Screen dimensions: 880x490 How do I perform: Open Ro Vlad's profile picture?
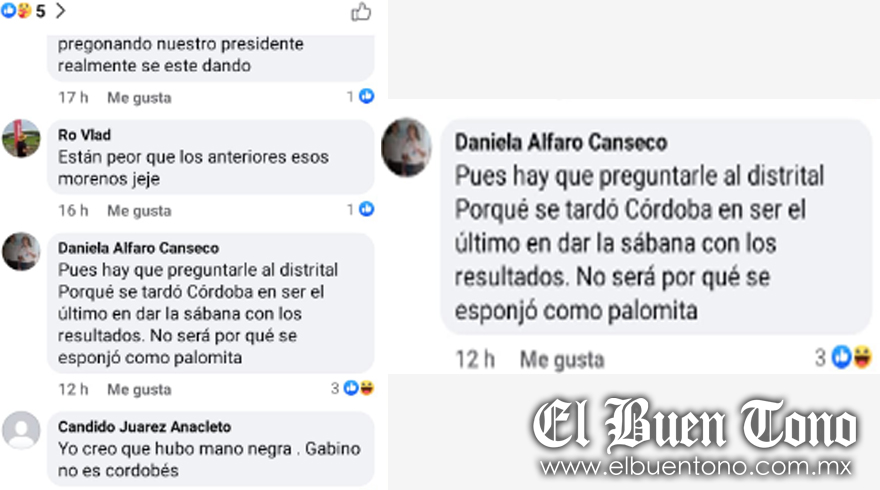pos(21,138)
